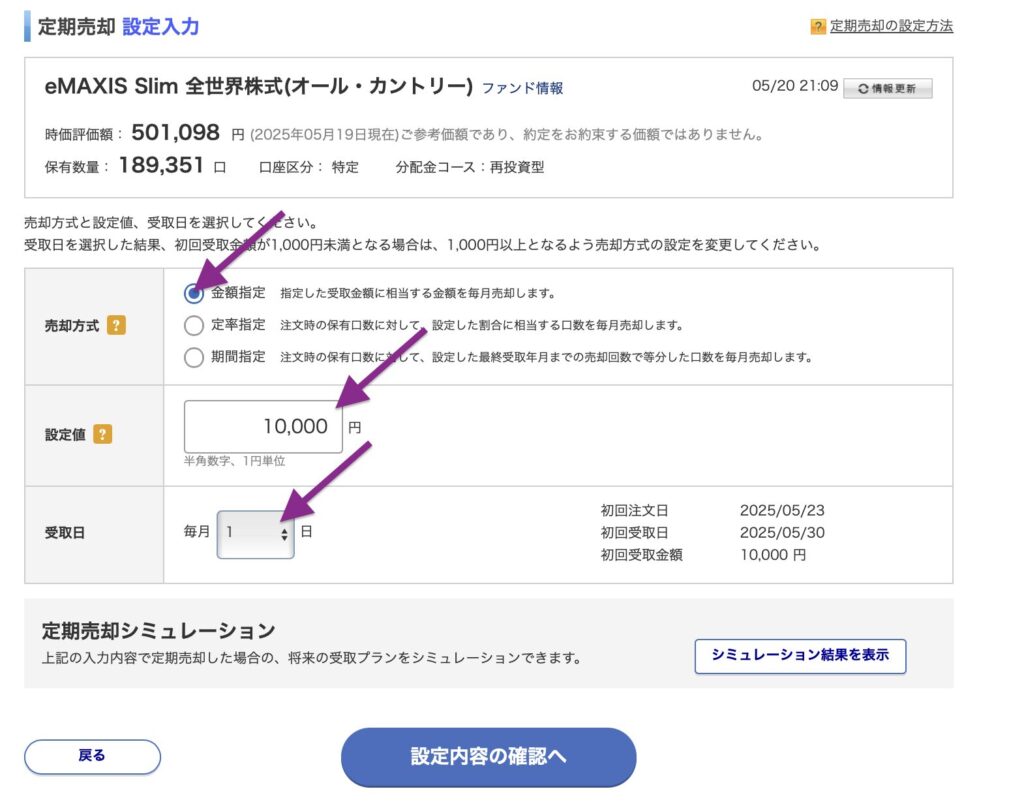
Task: Click the 初回注文日 date 2025/05/23
Action: pyautogui.click(x=782, y=510)
